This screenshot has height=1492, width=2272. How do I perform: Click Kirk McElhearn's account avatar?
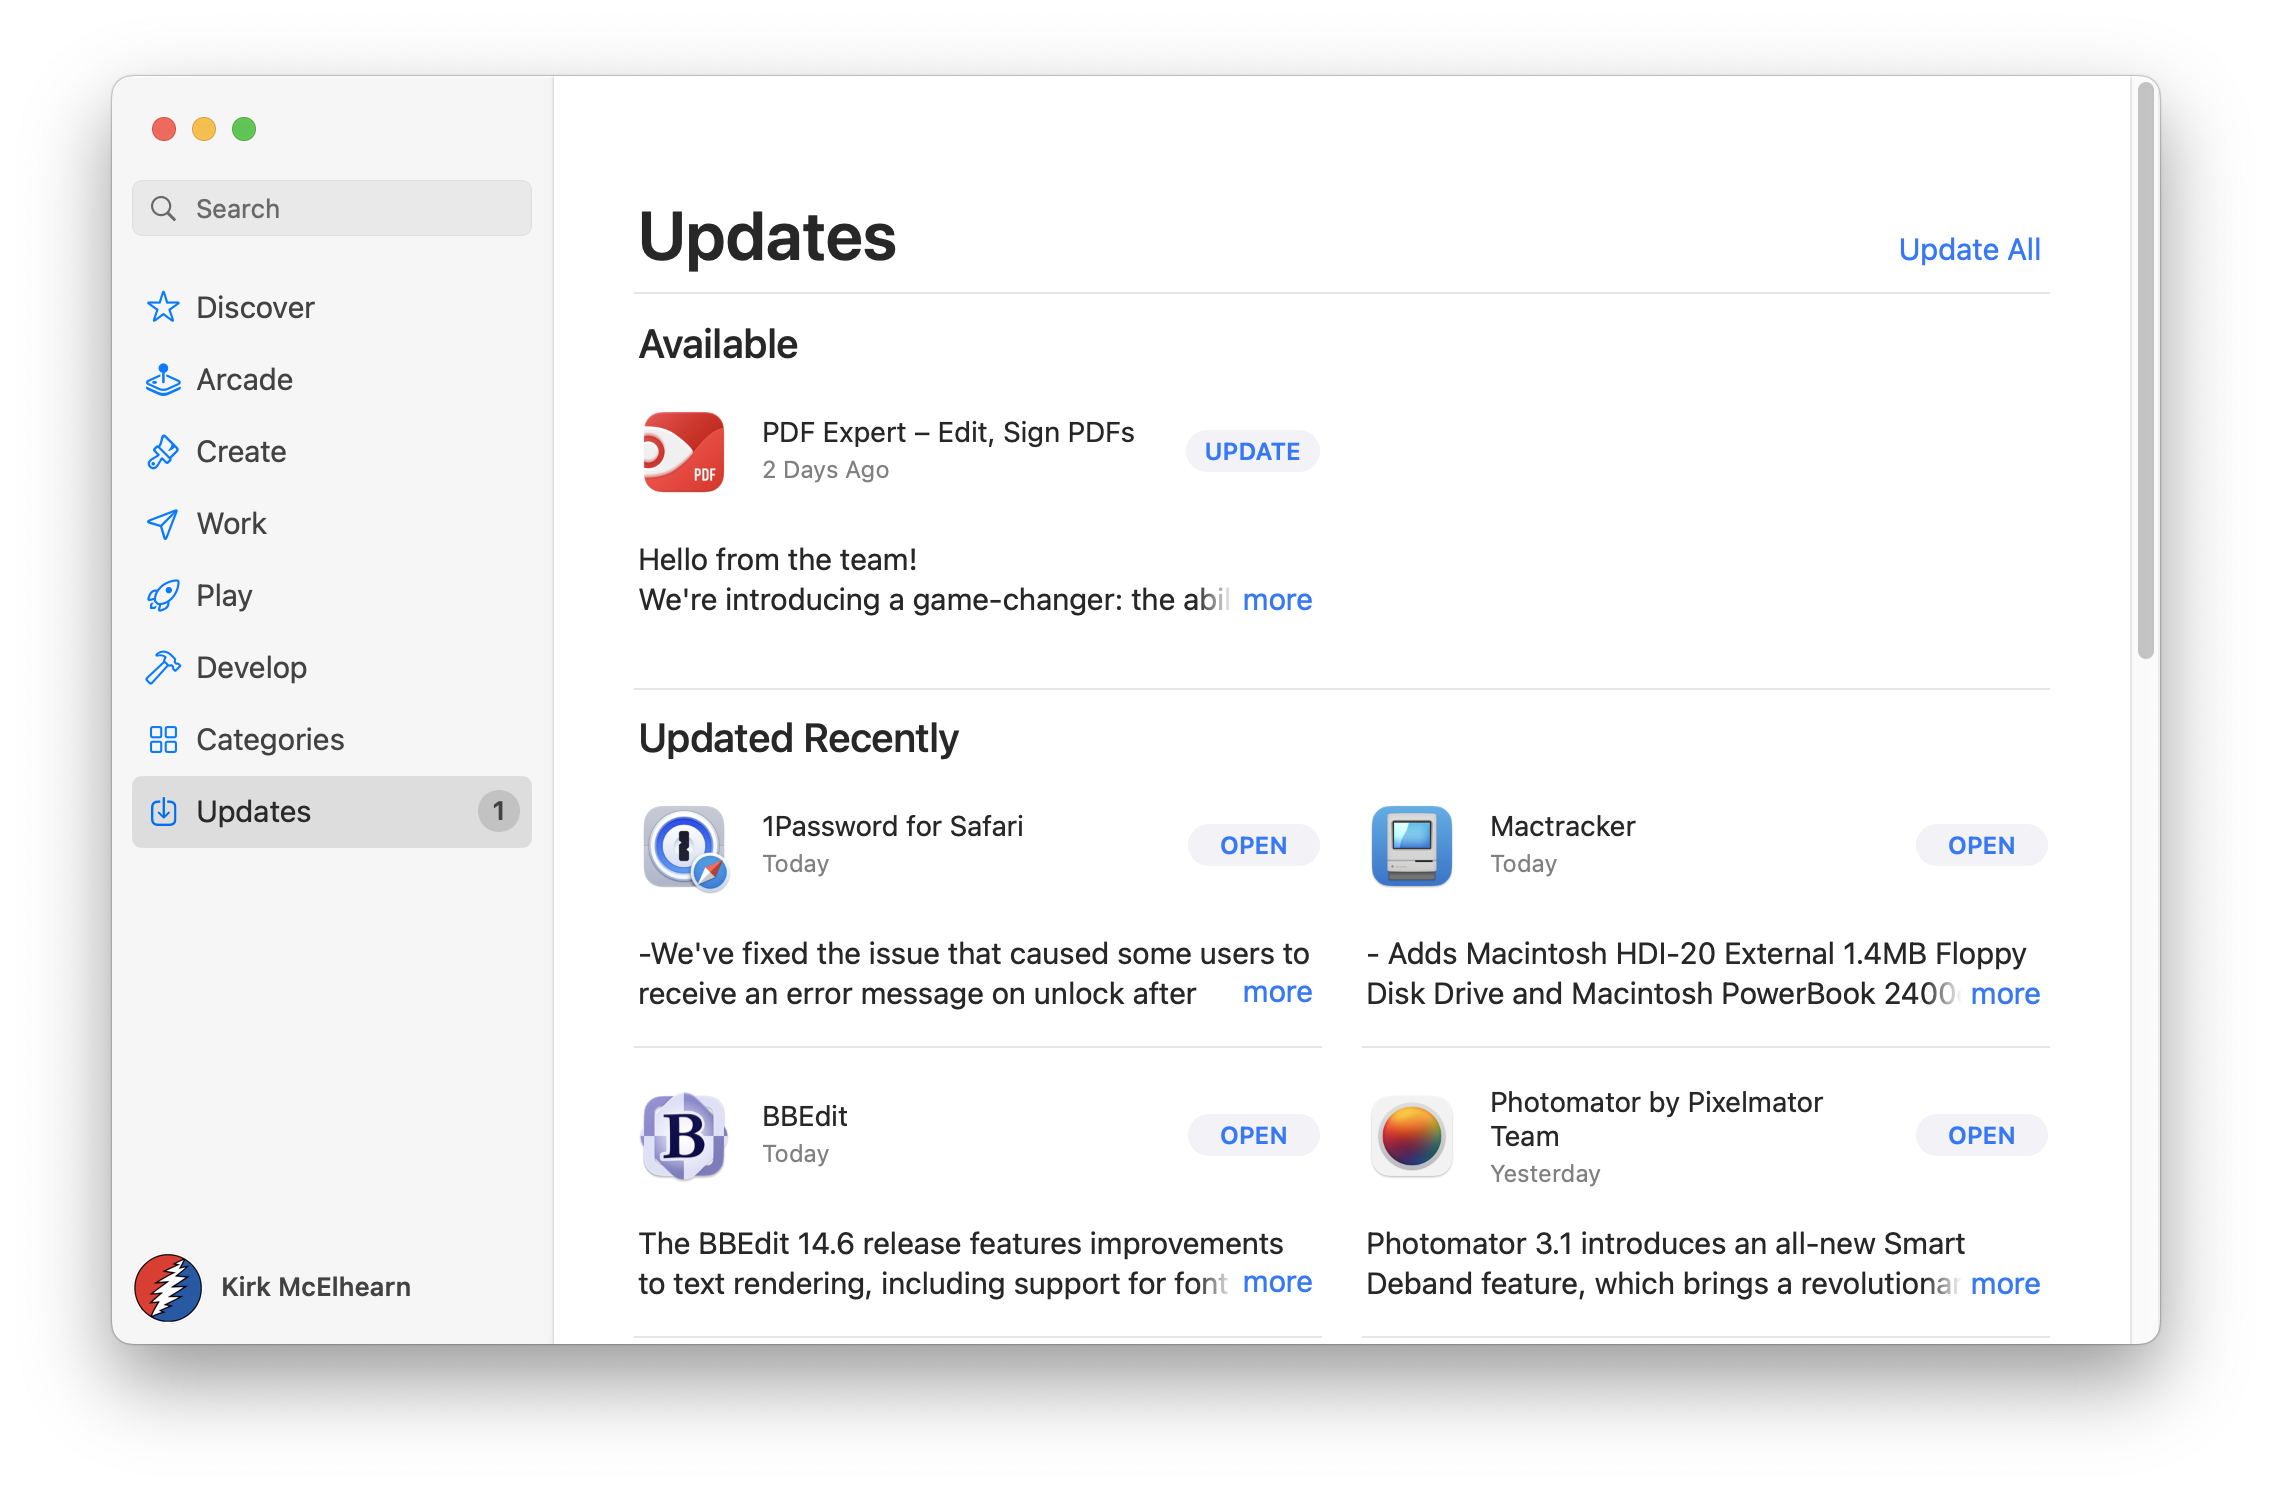pyautogui.click(x=168, y=1287)
